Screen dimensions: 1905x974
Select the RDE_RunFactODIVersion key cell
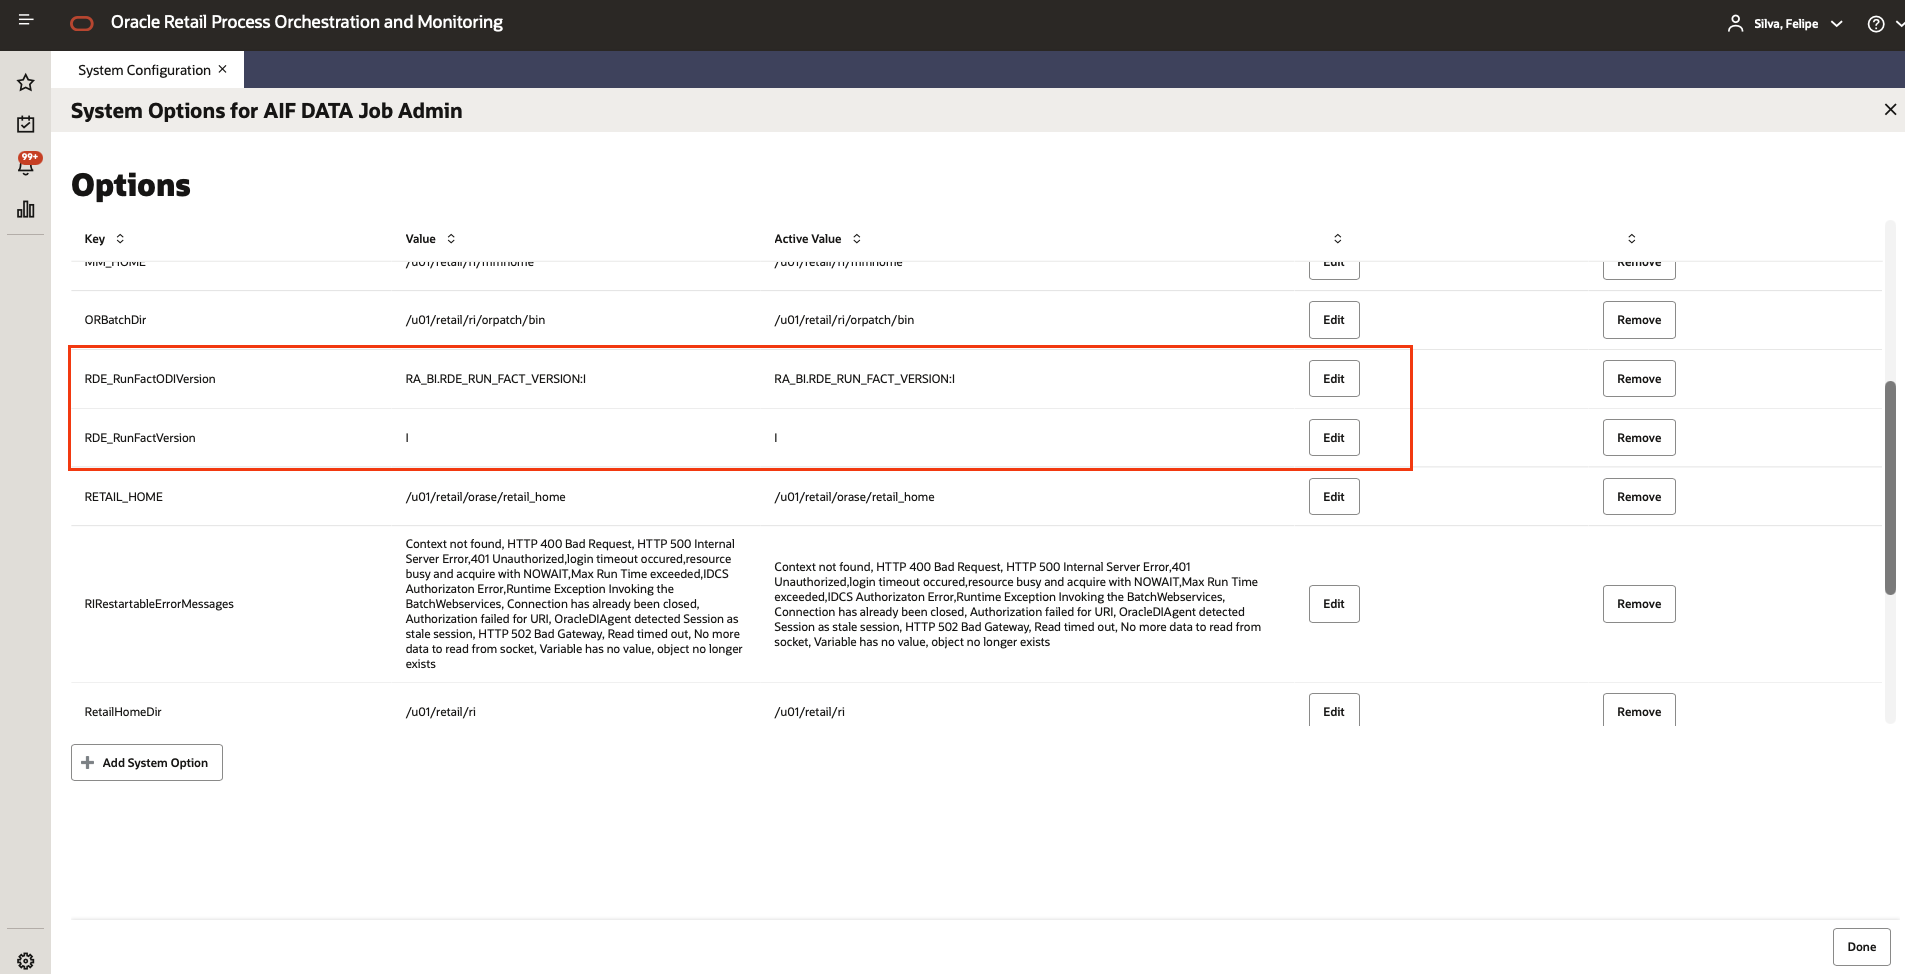tap(150, 379)
